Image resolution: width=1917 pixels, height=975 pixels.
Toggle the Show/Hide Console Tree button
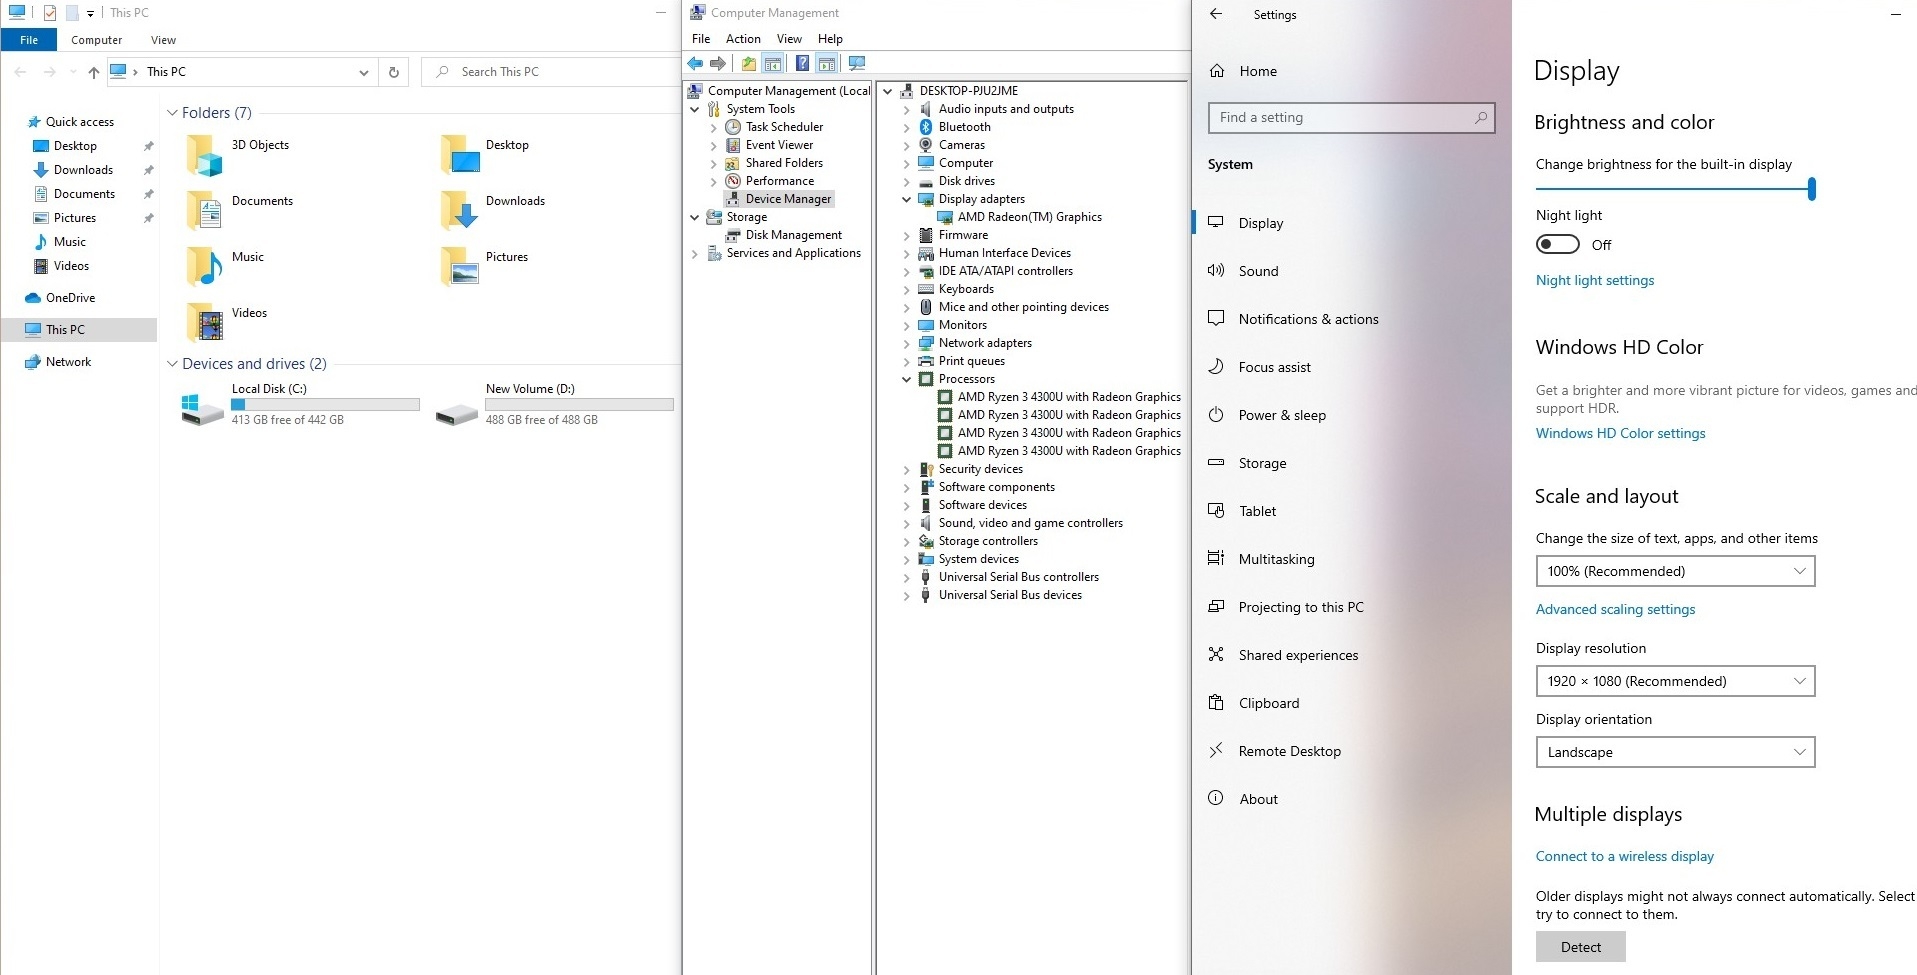(x=773, y=64)
